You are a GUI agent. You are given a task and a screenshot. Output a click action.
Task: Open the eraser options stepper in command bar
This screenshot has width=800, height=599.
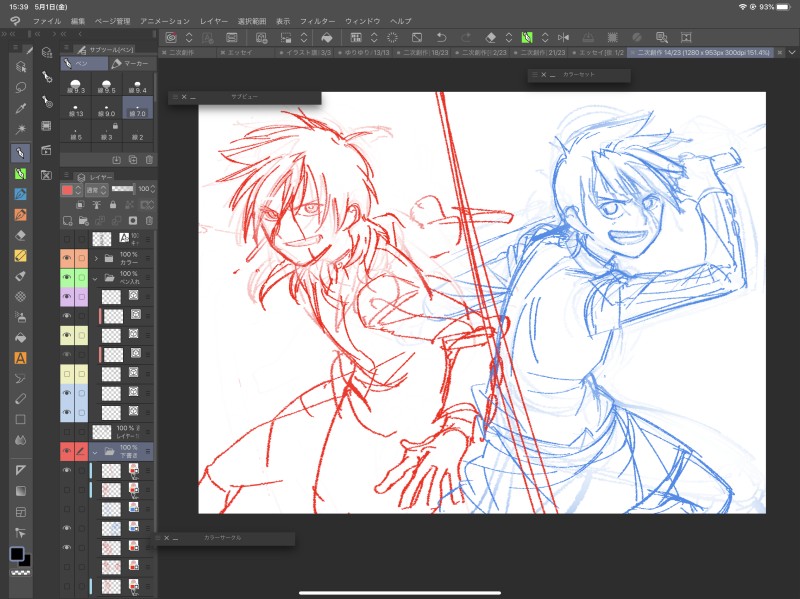(x=509, y=37)
